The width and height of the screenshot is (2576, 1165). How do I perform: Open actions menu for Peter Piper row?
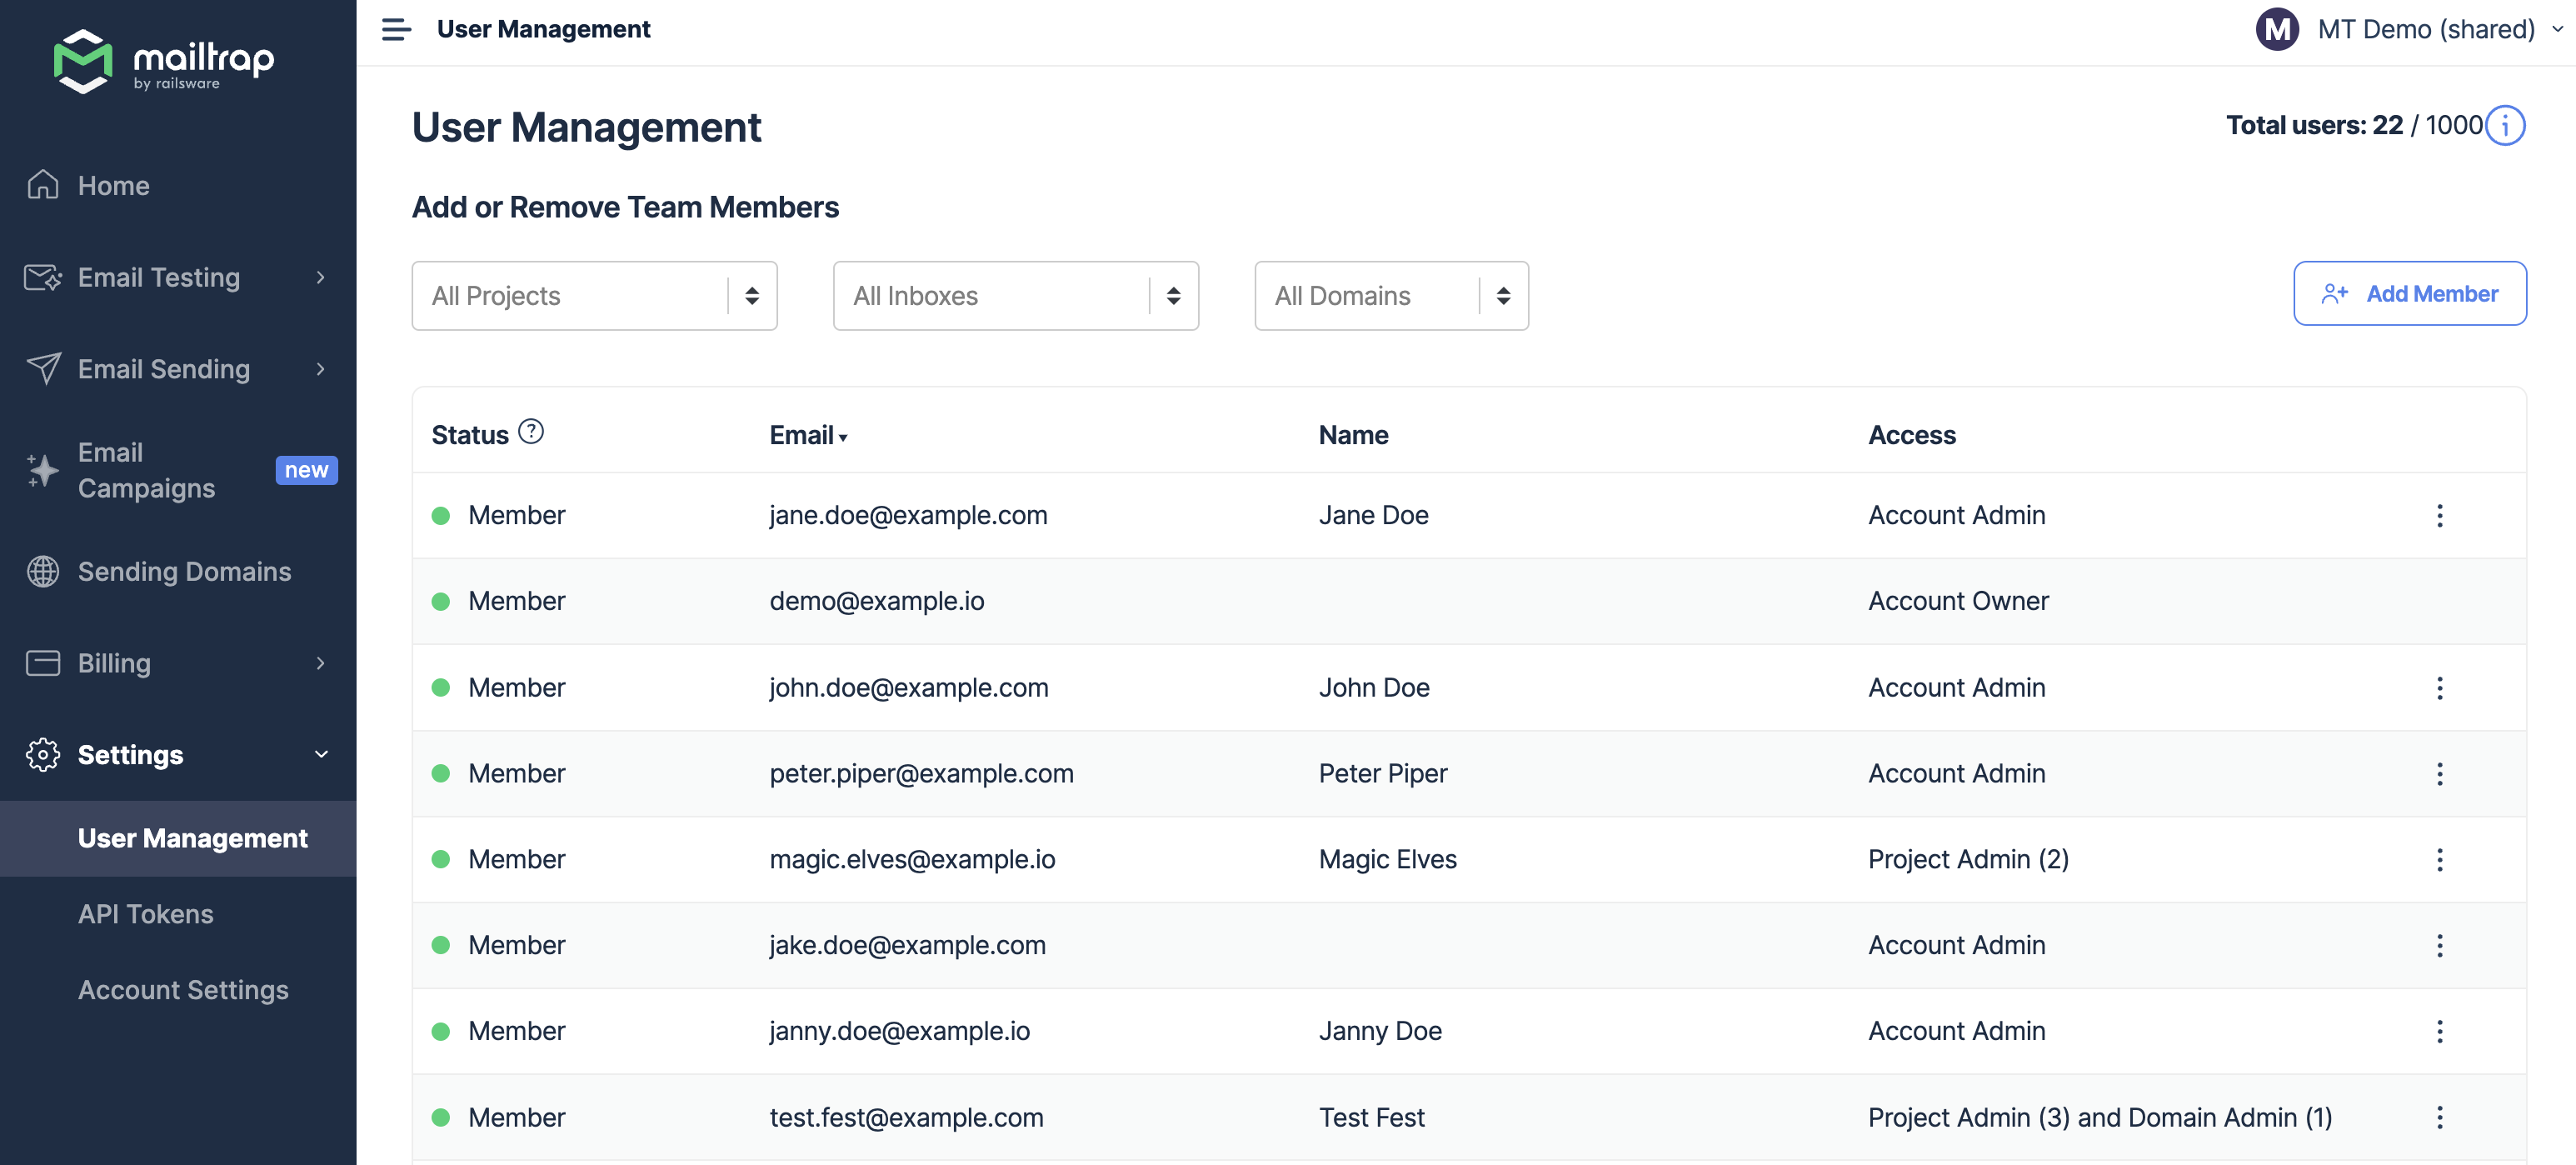(2439, 774)
